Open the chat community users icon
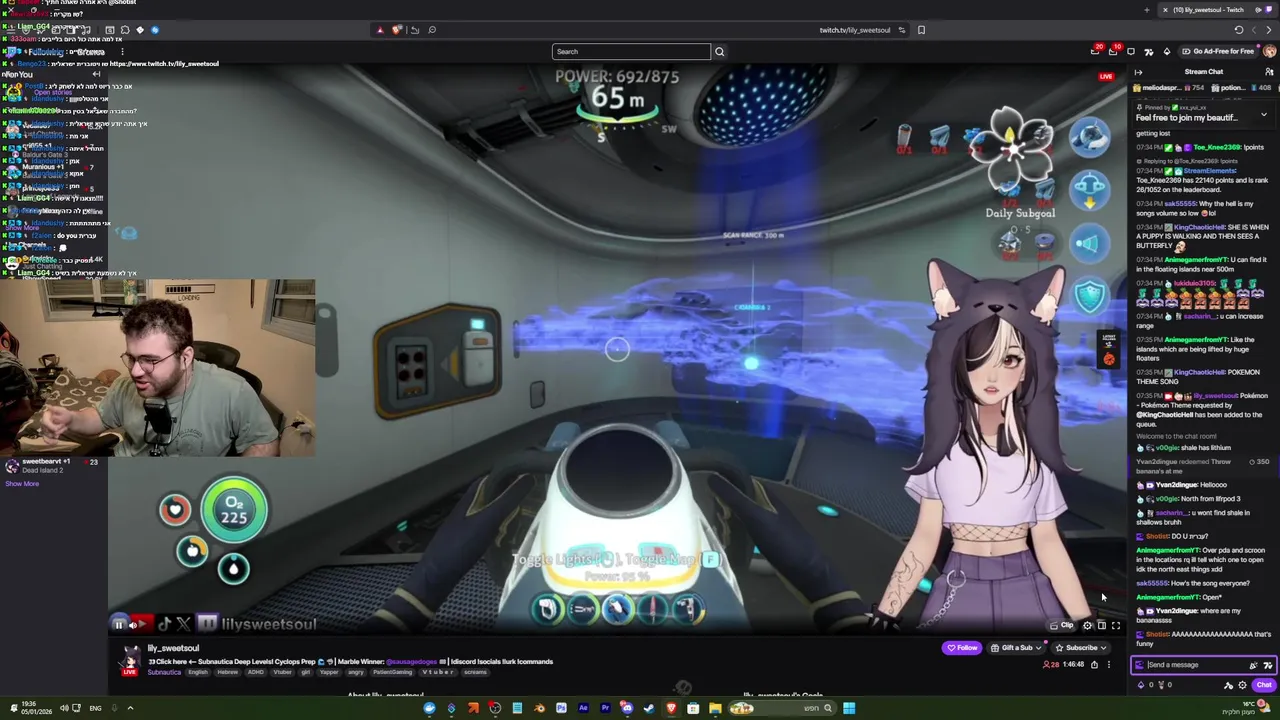Screen dimensions: 1280x720 (1270, 72)
